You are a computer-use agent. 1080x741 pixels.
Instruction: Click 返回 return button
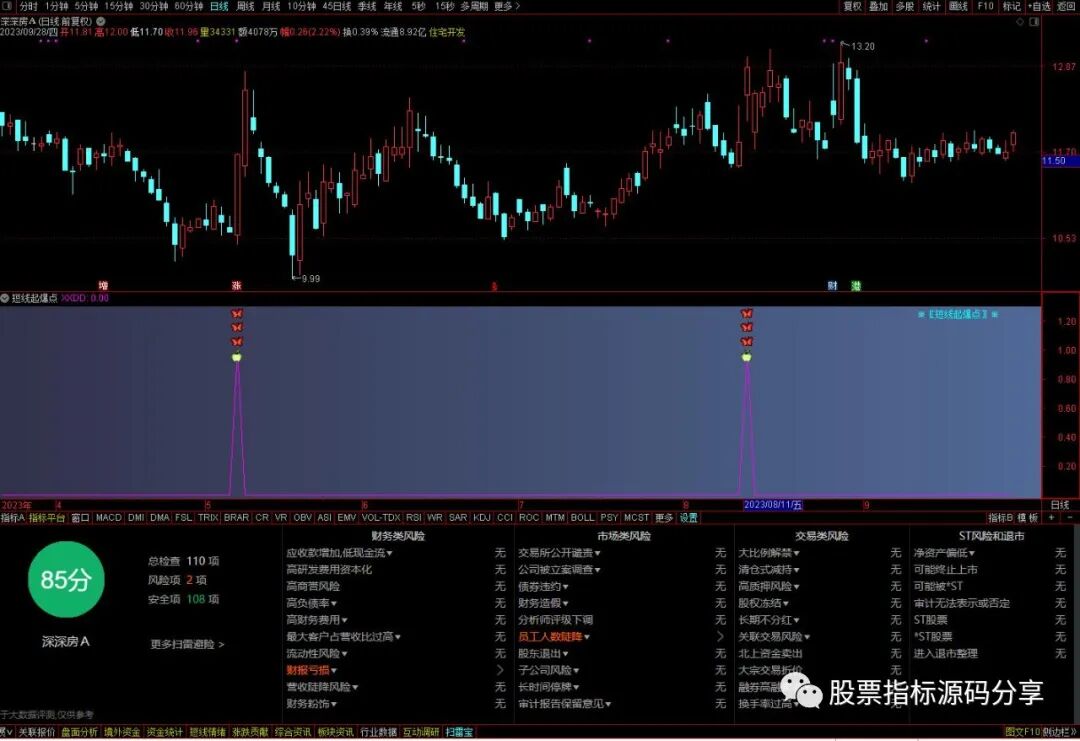click(x=1066, y=6)
